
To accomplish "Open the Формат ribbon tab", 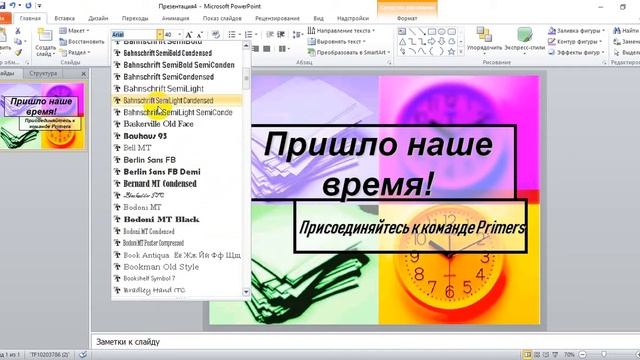I will tap(407, 18).
